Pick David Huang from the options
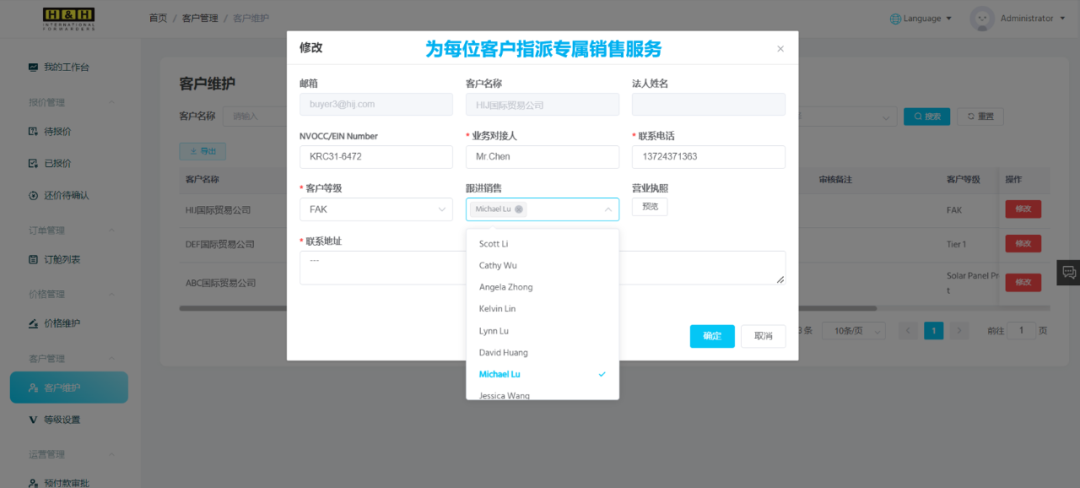The width and height of the screenshot is (1080, 488). pyautogui.click(x=504, y=352)
